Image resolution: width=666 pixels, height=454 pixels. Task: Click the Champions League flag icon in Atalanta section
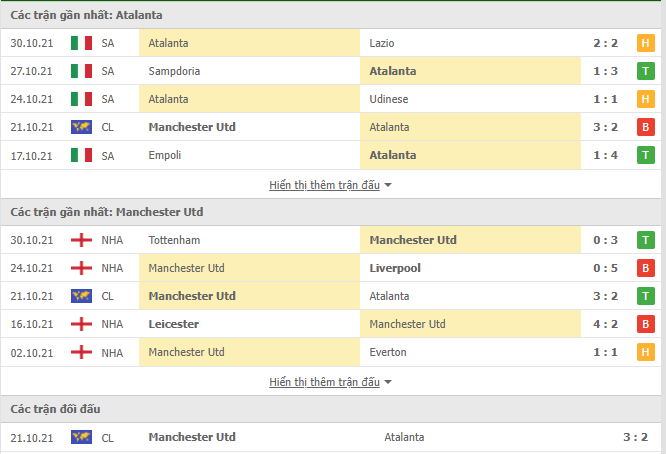click(81, 127)
